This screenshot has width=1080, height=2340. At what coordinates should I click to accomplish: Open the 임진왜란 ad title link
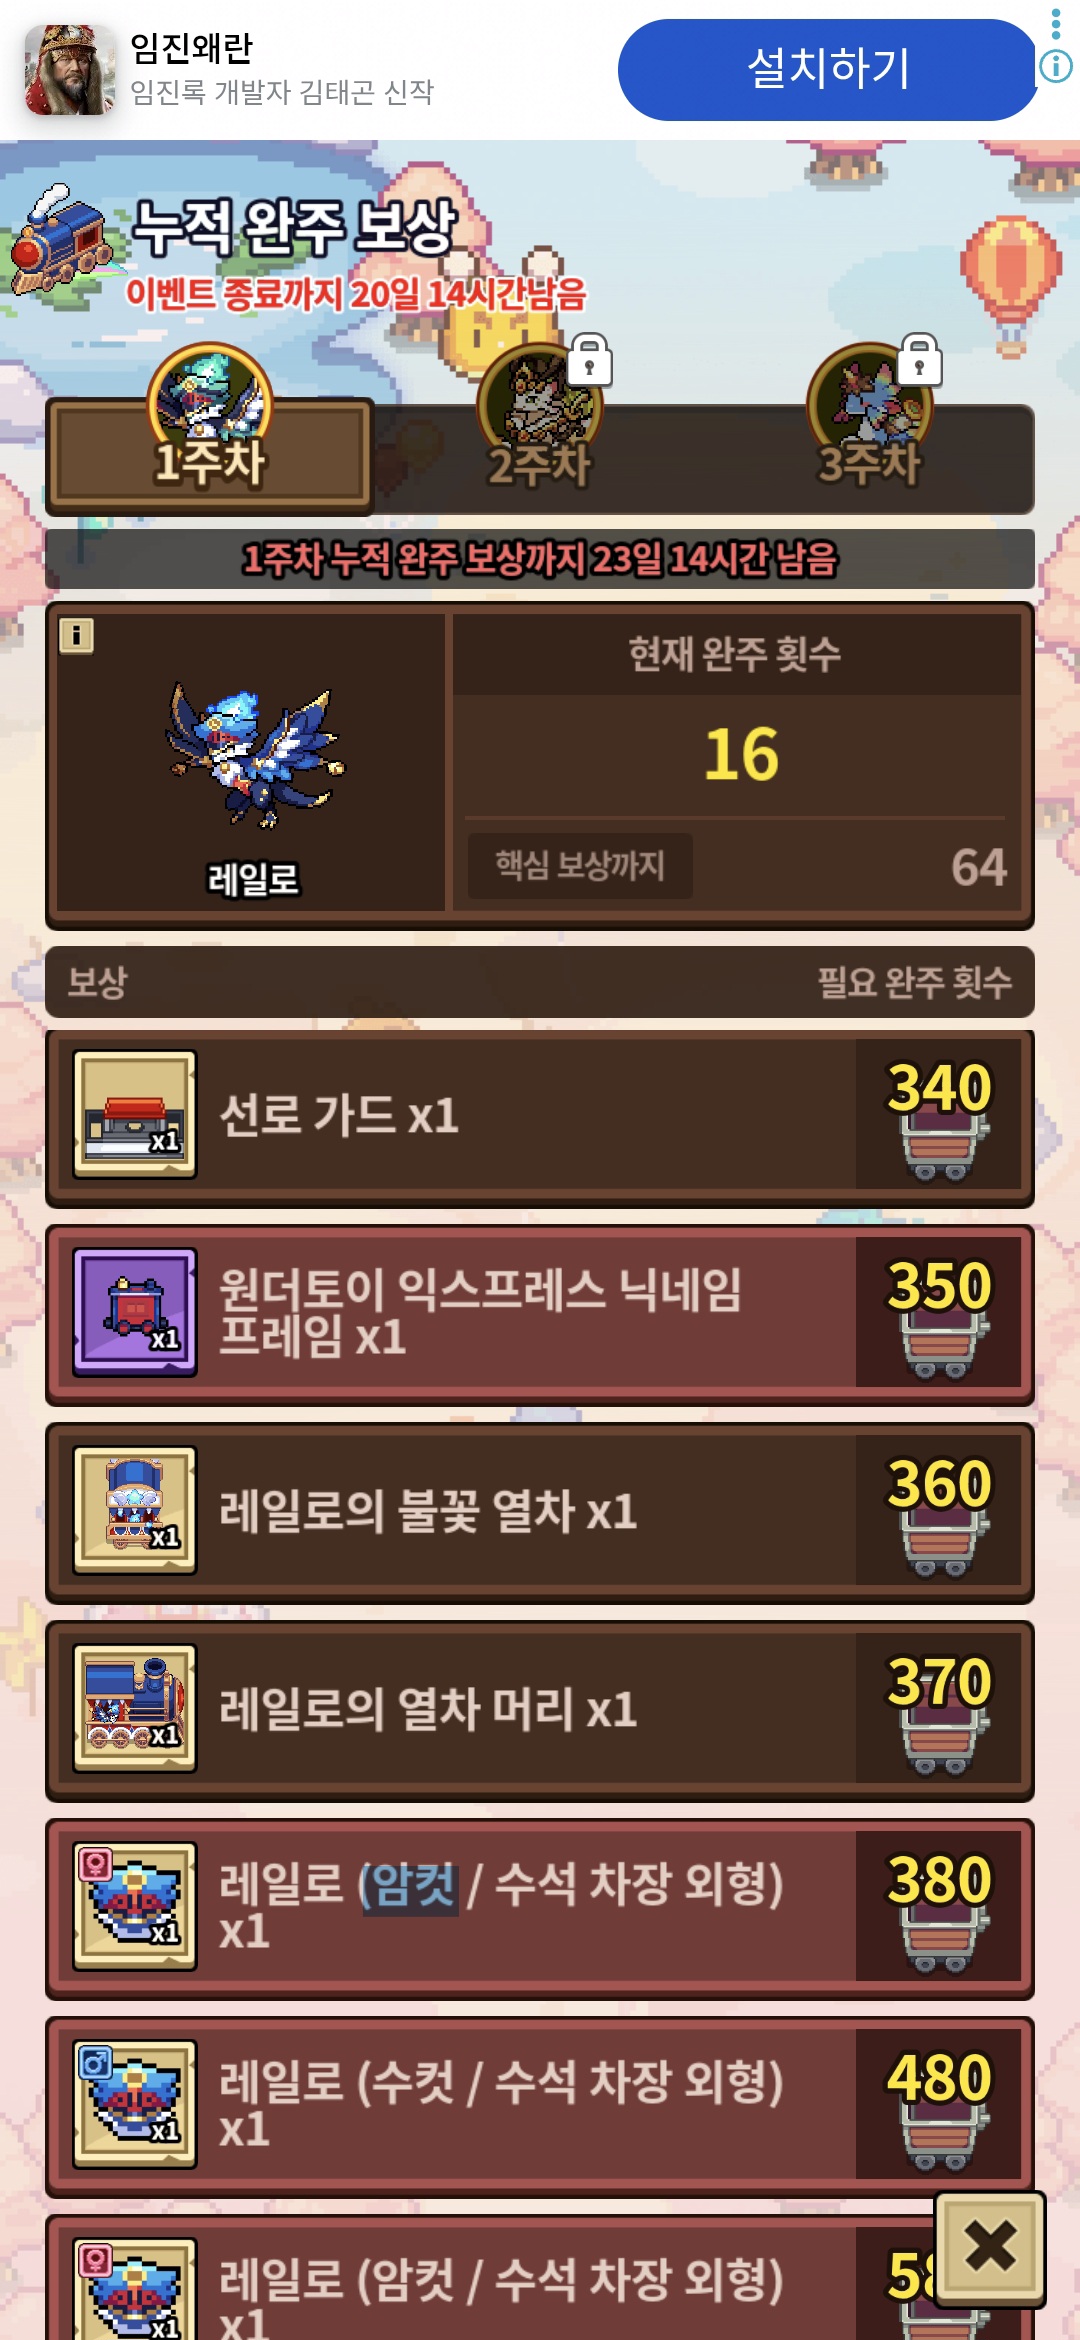point(191,48)
